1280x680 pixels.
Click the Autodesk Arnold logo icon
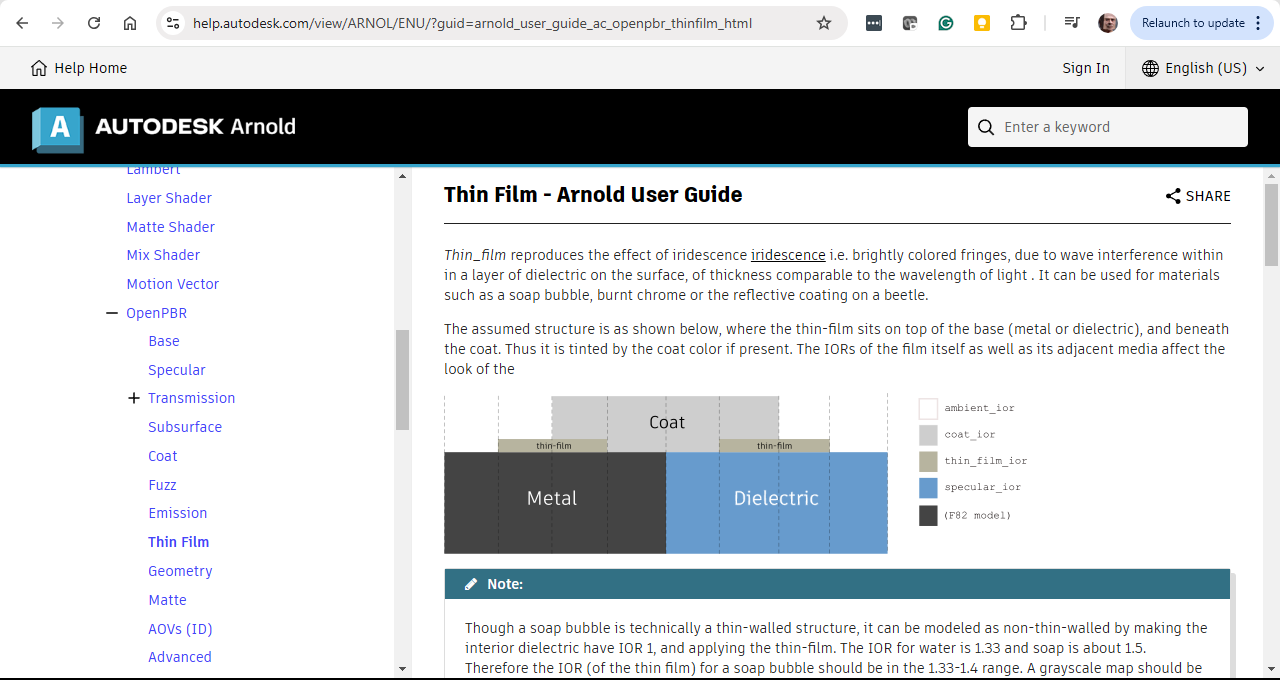[x=58, y=128]
